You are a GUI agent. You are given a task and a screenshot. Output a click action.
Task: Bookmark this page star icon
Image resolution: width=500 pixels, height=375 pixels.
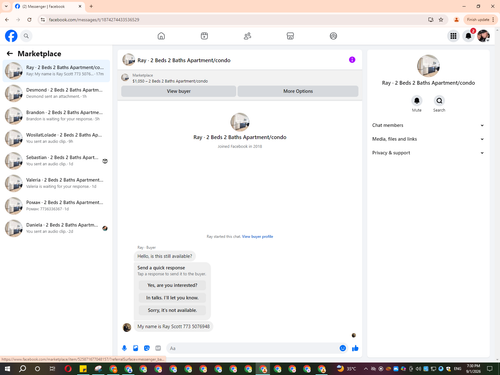pyautogui.click(x=441, y=20)
